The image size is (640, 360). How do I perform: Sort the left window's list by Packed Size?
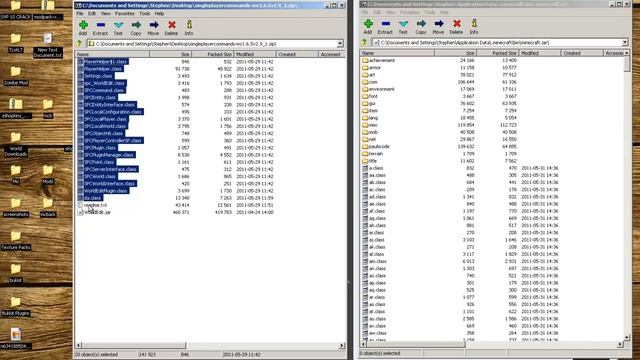pos(213,54)
